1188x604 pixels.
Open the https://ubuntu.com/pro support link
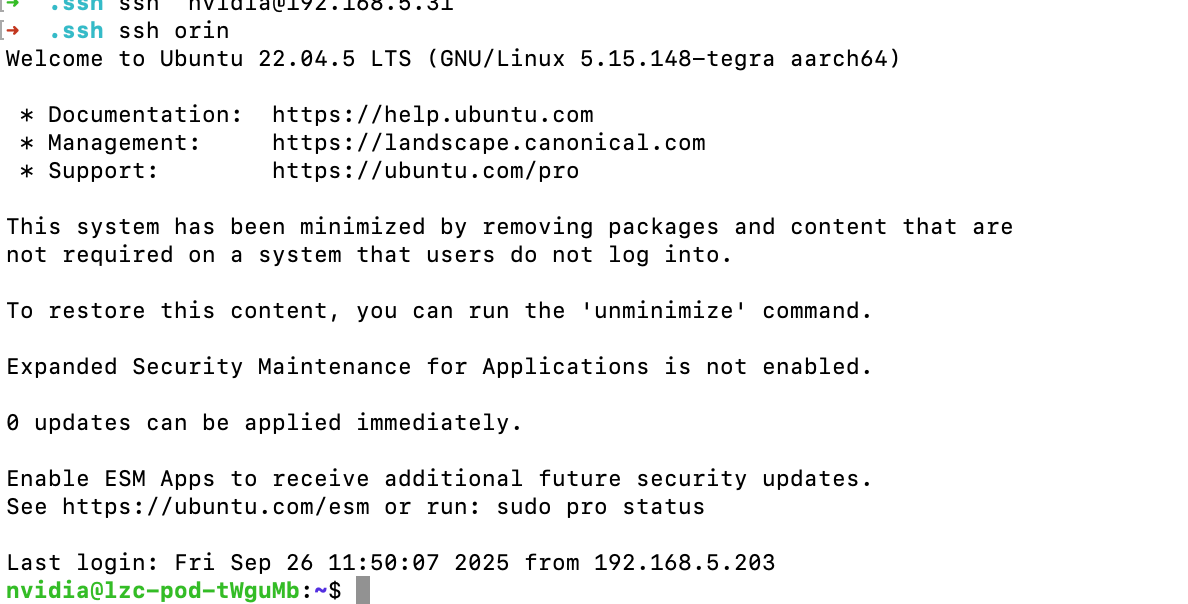[x=426, y=171]
